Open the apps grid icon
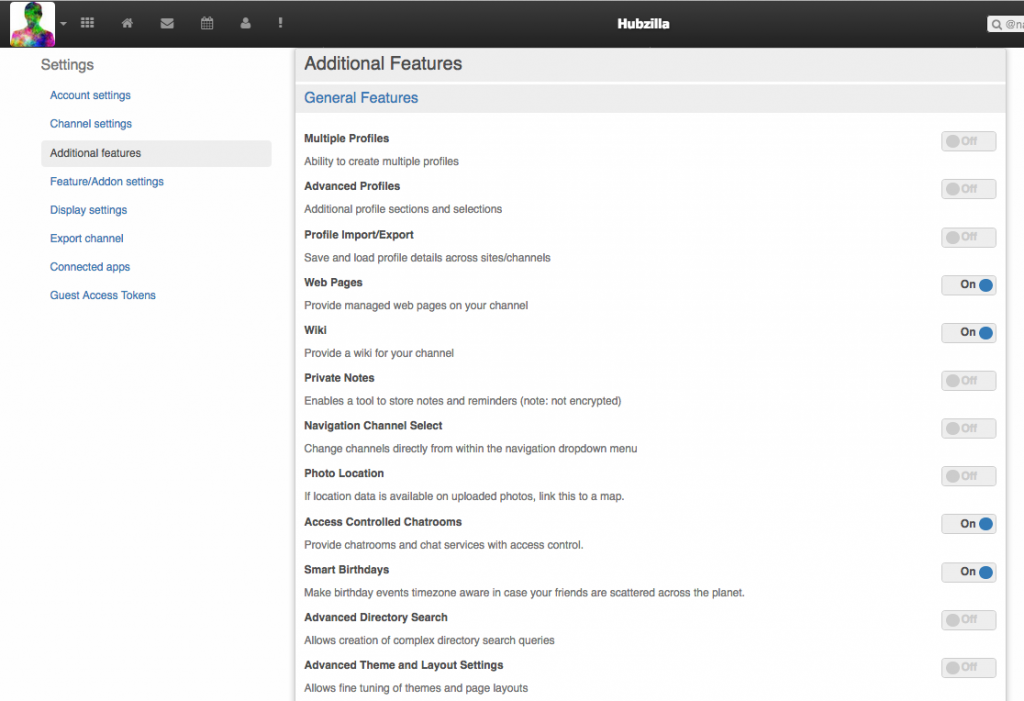The height and width of the screenshot is (701, 1024). (87, 23)
